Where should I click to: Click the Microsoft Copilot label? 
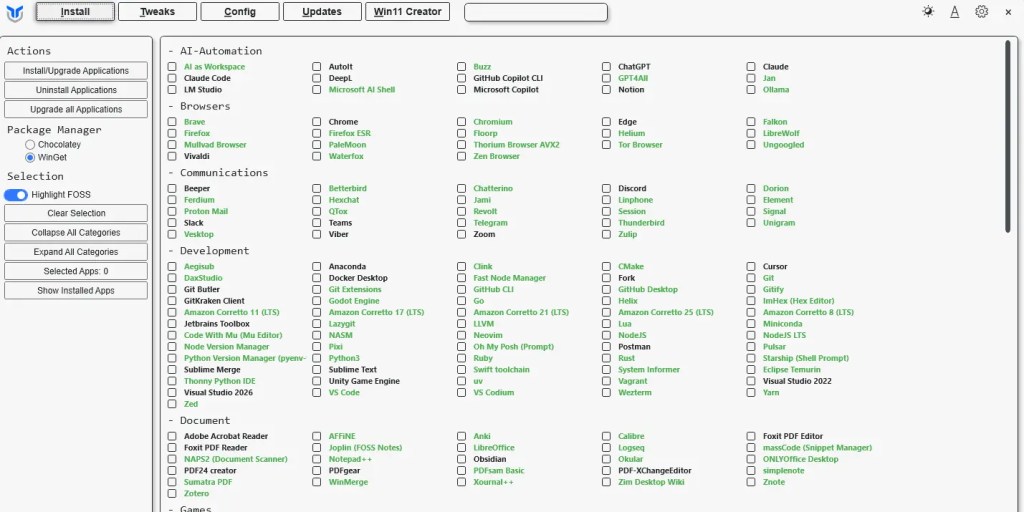tap(506, 89)
